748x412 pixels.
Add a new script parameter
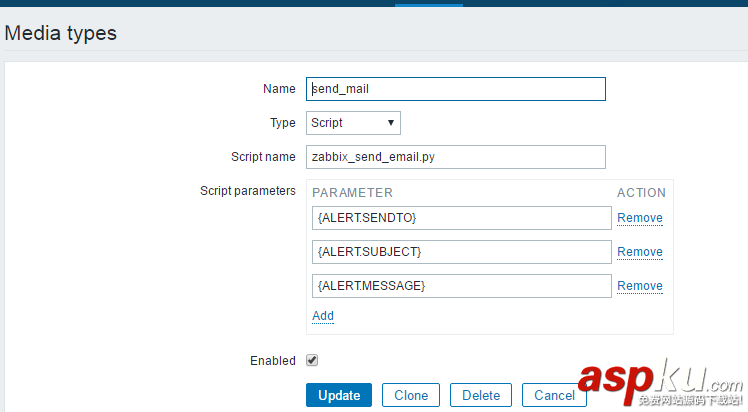point(323,316)
